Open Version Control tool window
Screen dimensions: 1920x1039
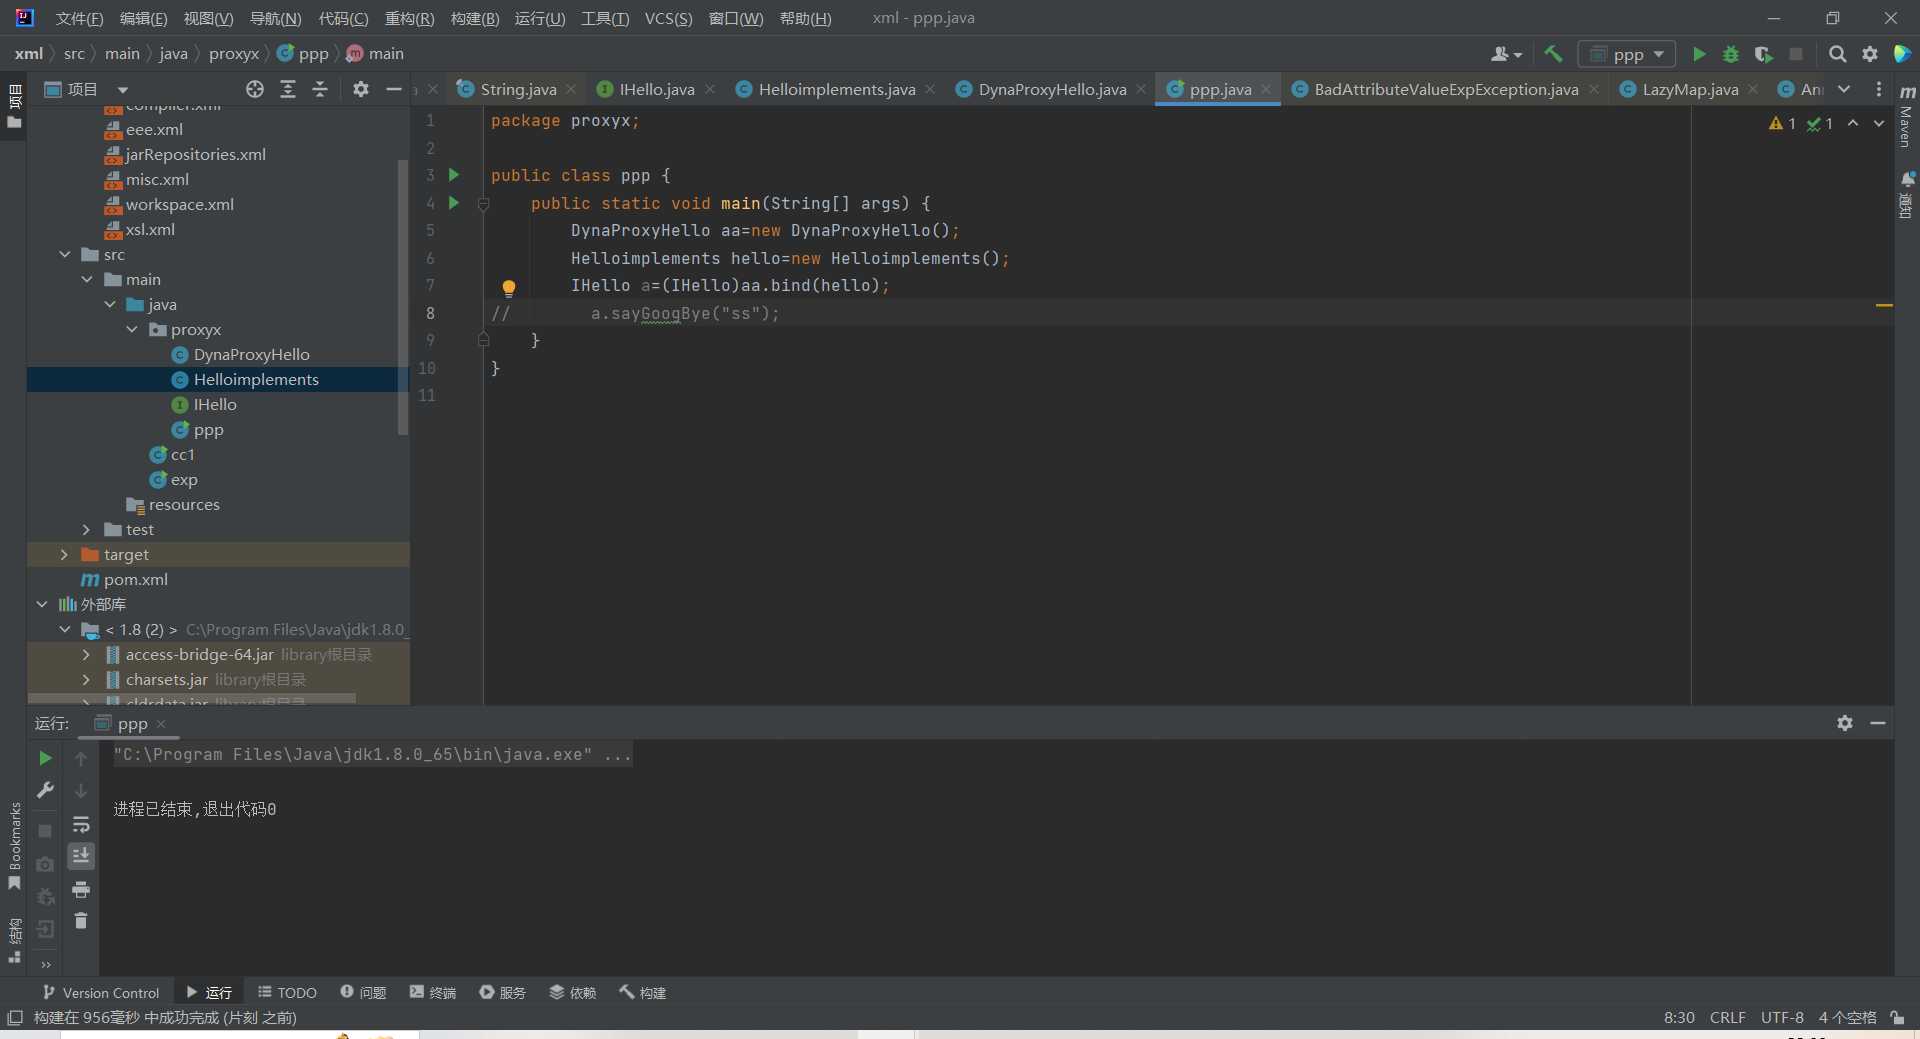pyautogui.click(x=101, y=992)
